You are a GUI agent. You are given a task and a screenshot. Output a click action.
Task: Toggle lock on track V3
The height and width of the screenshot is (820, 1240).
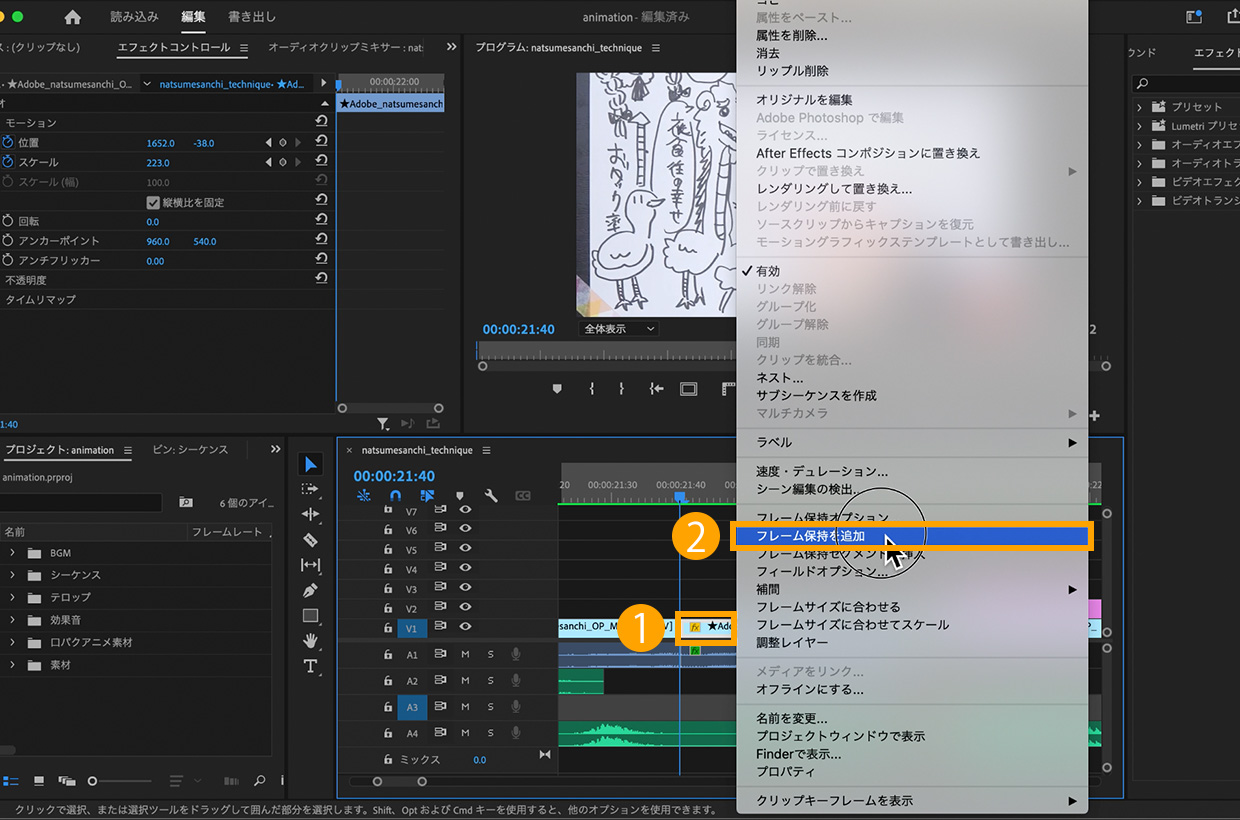(388, 589)
